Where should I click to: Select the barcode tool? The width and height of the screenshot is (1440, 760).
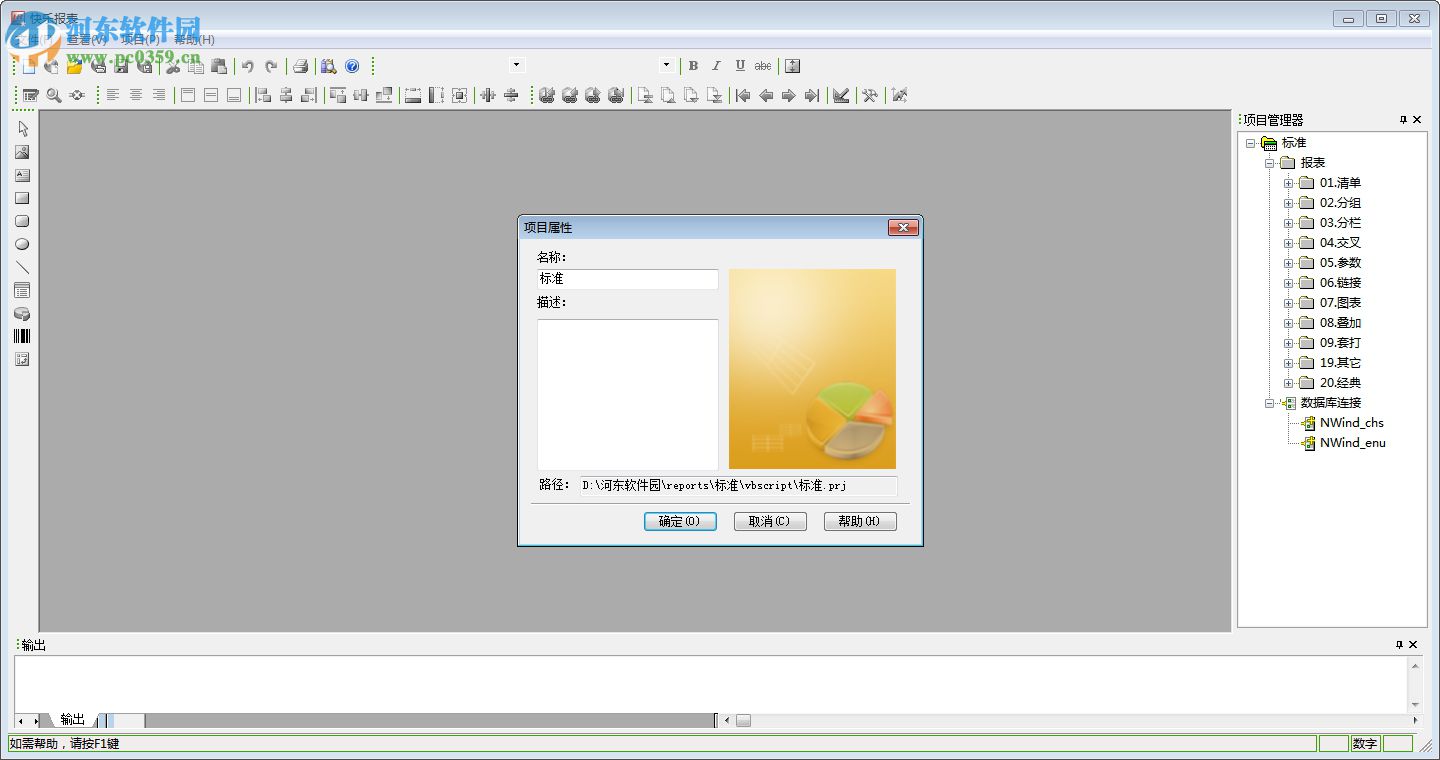tap(22, 335)
